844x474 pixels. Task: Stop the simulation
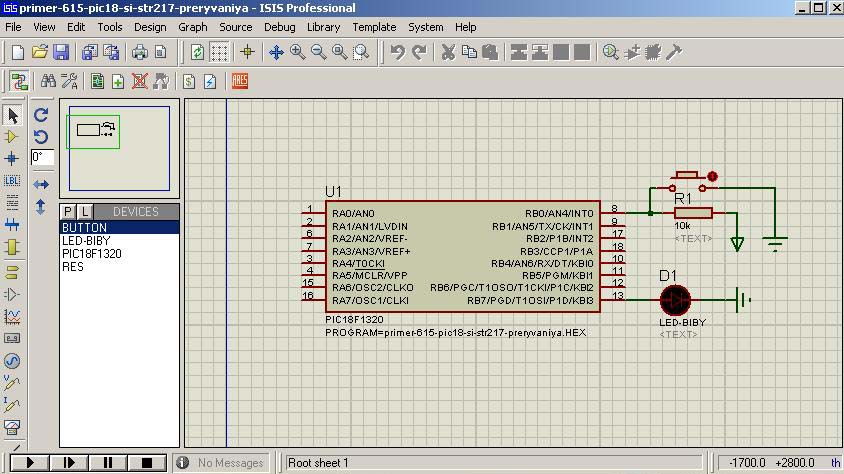tap(146, 463)
